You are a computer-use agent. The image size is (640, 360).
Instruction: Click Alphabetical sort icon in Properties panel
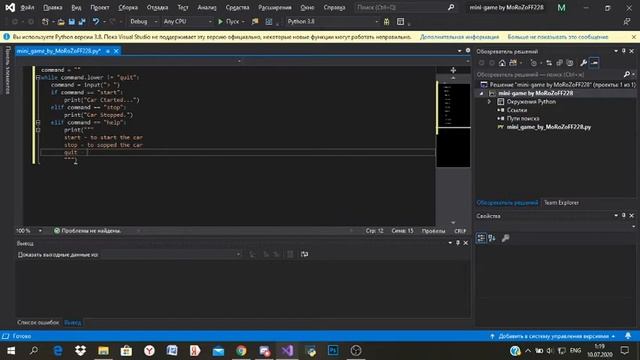pos(492,238)
